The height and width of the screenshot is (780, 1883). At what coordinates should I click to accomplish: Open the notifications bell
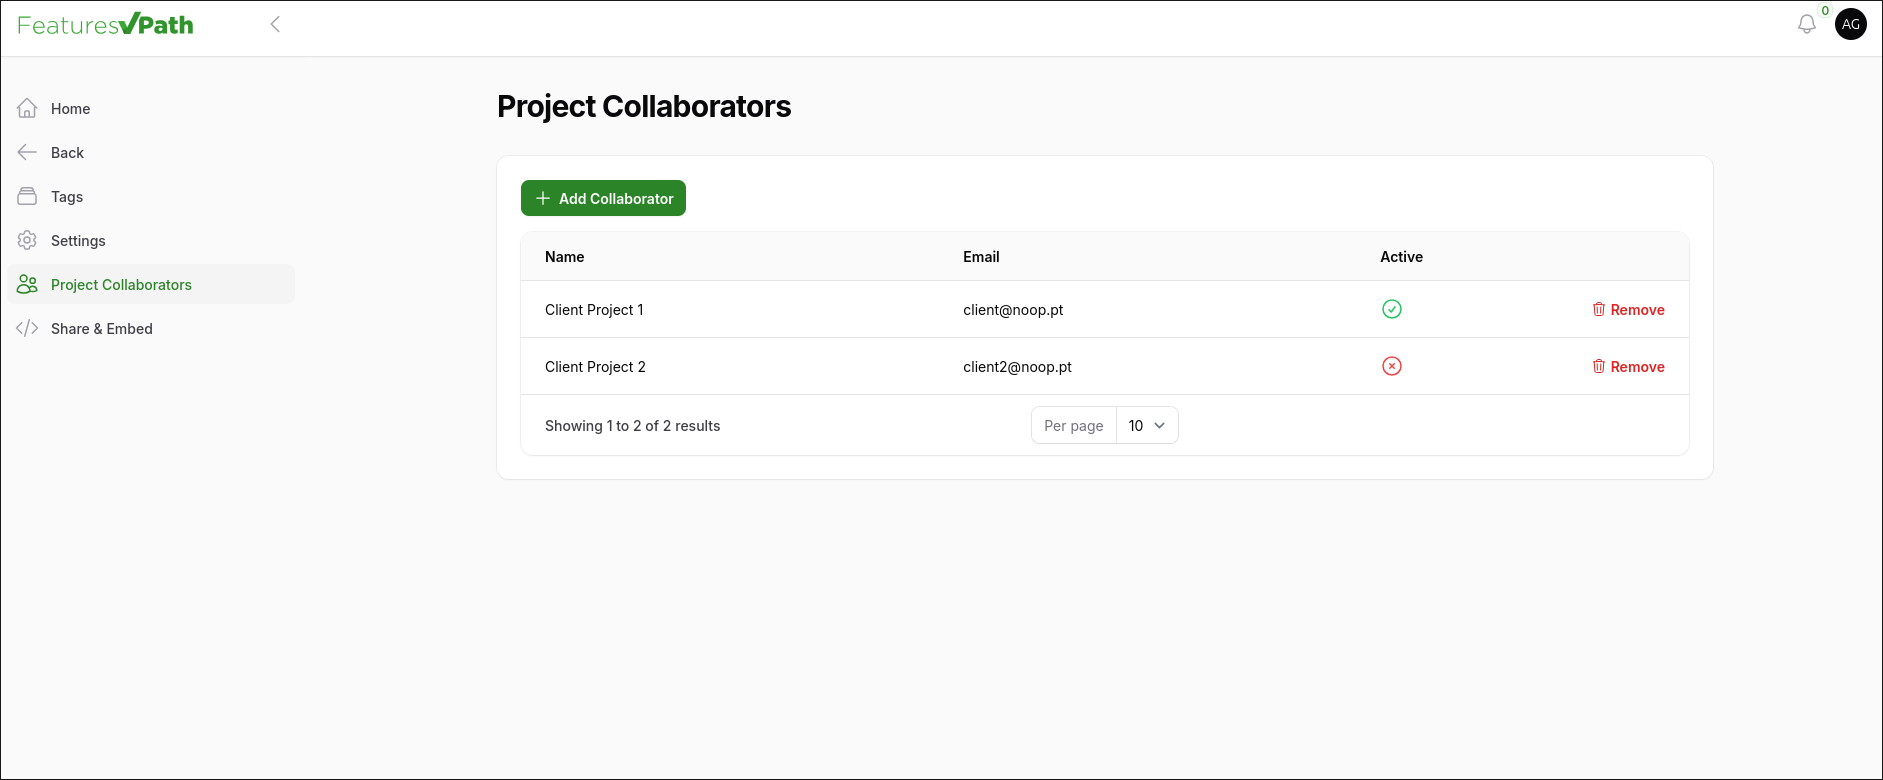coord(1806,24)
